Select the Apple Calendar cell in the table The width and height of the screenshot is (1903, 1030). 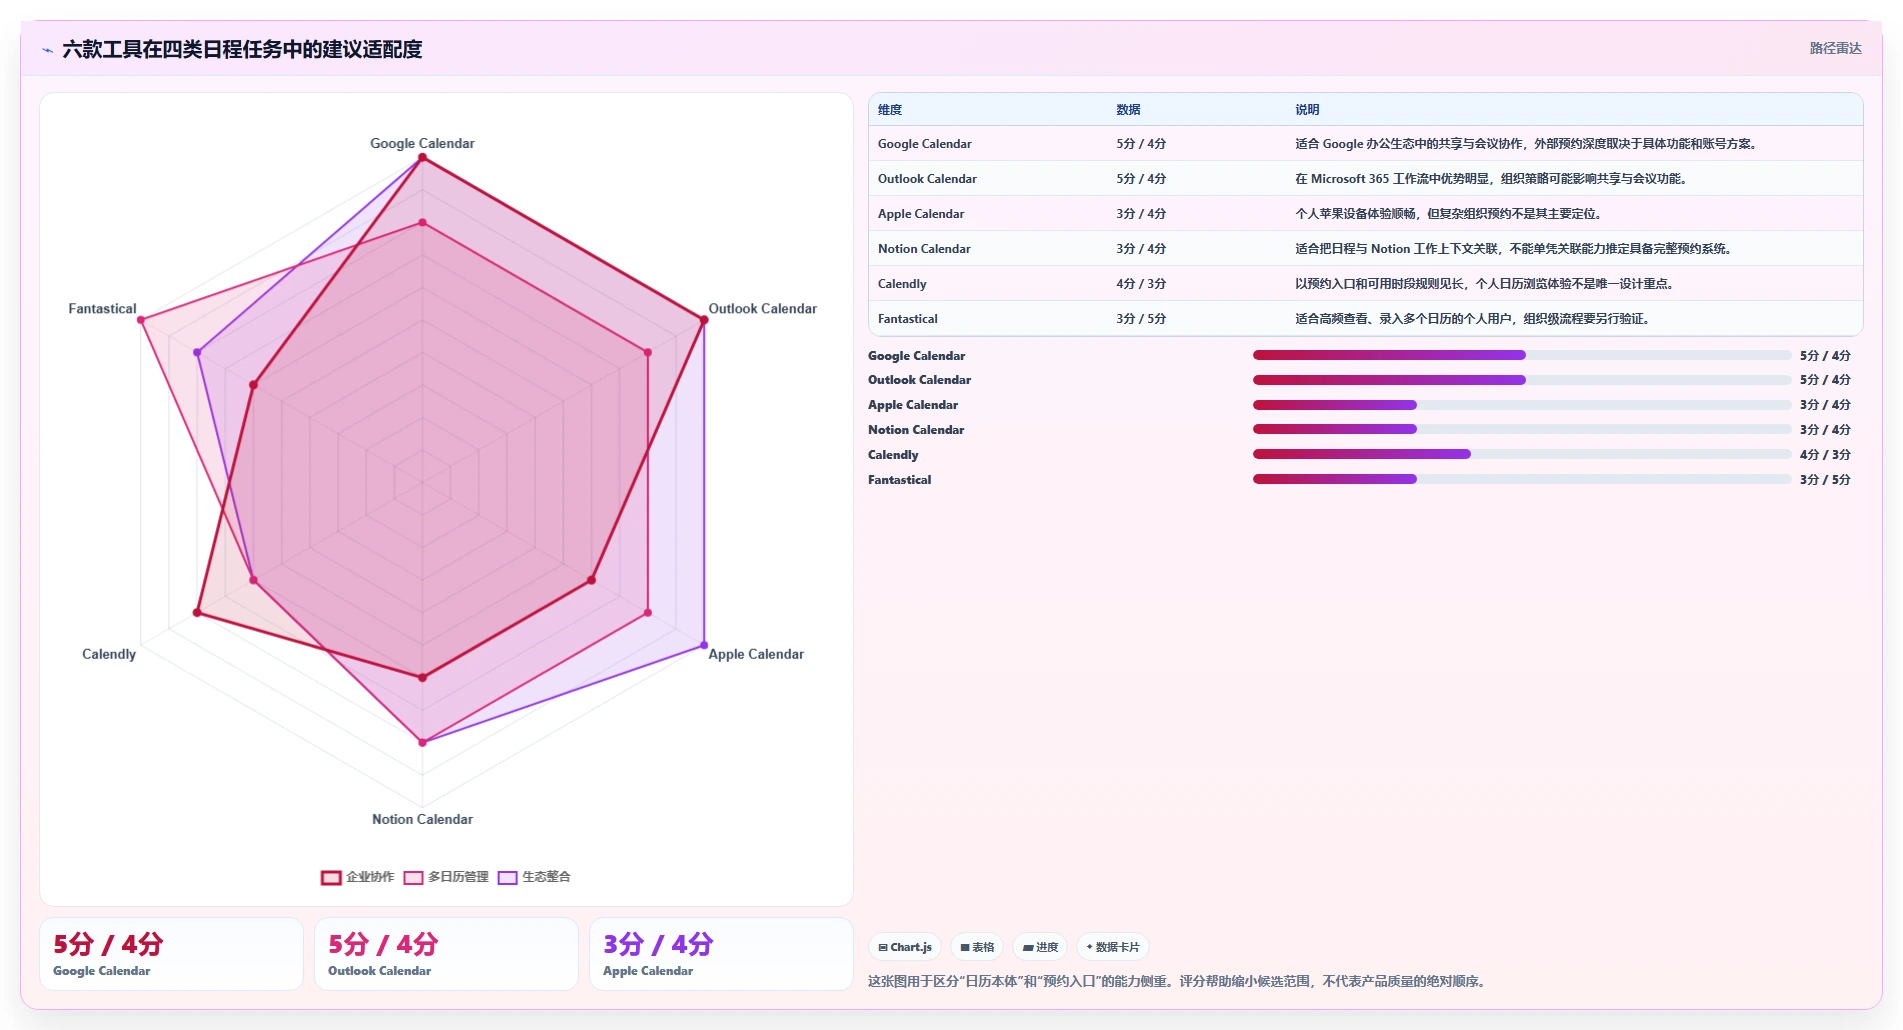click(x=921, y=214)
